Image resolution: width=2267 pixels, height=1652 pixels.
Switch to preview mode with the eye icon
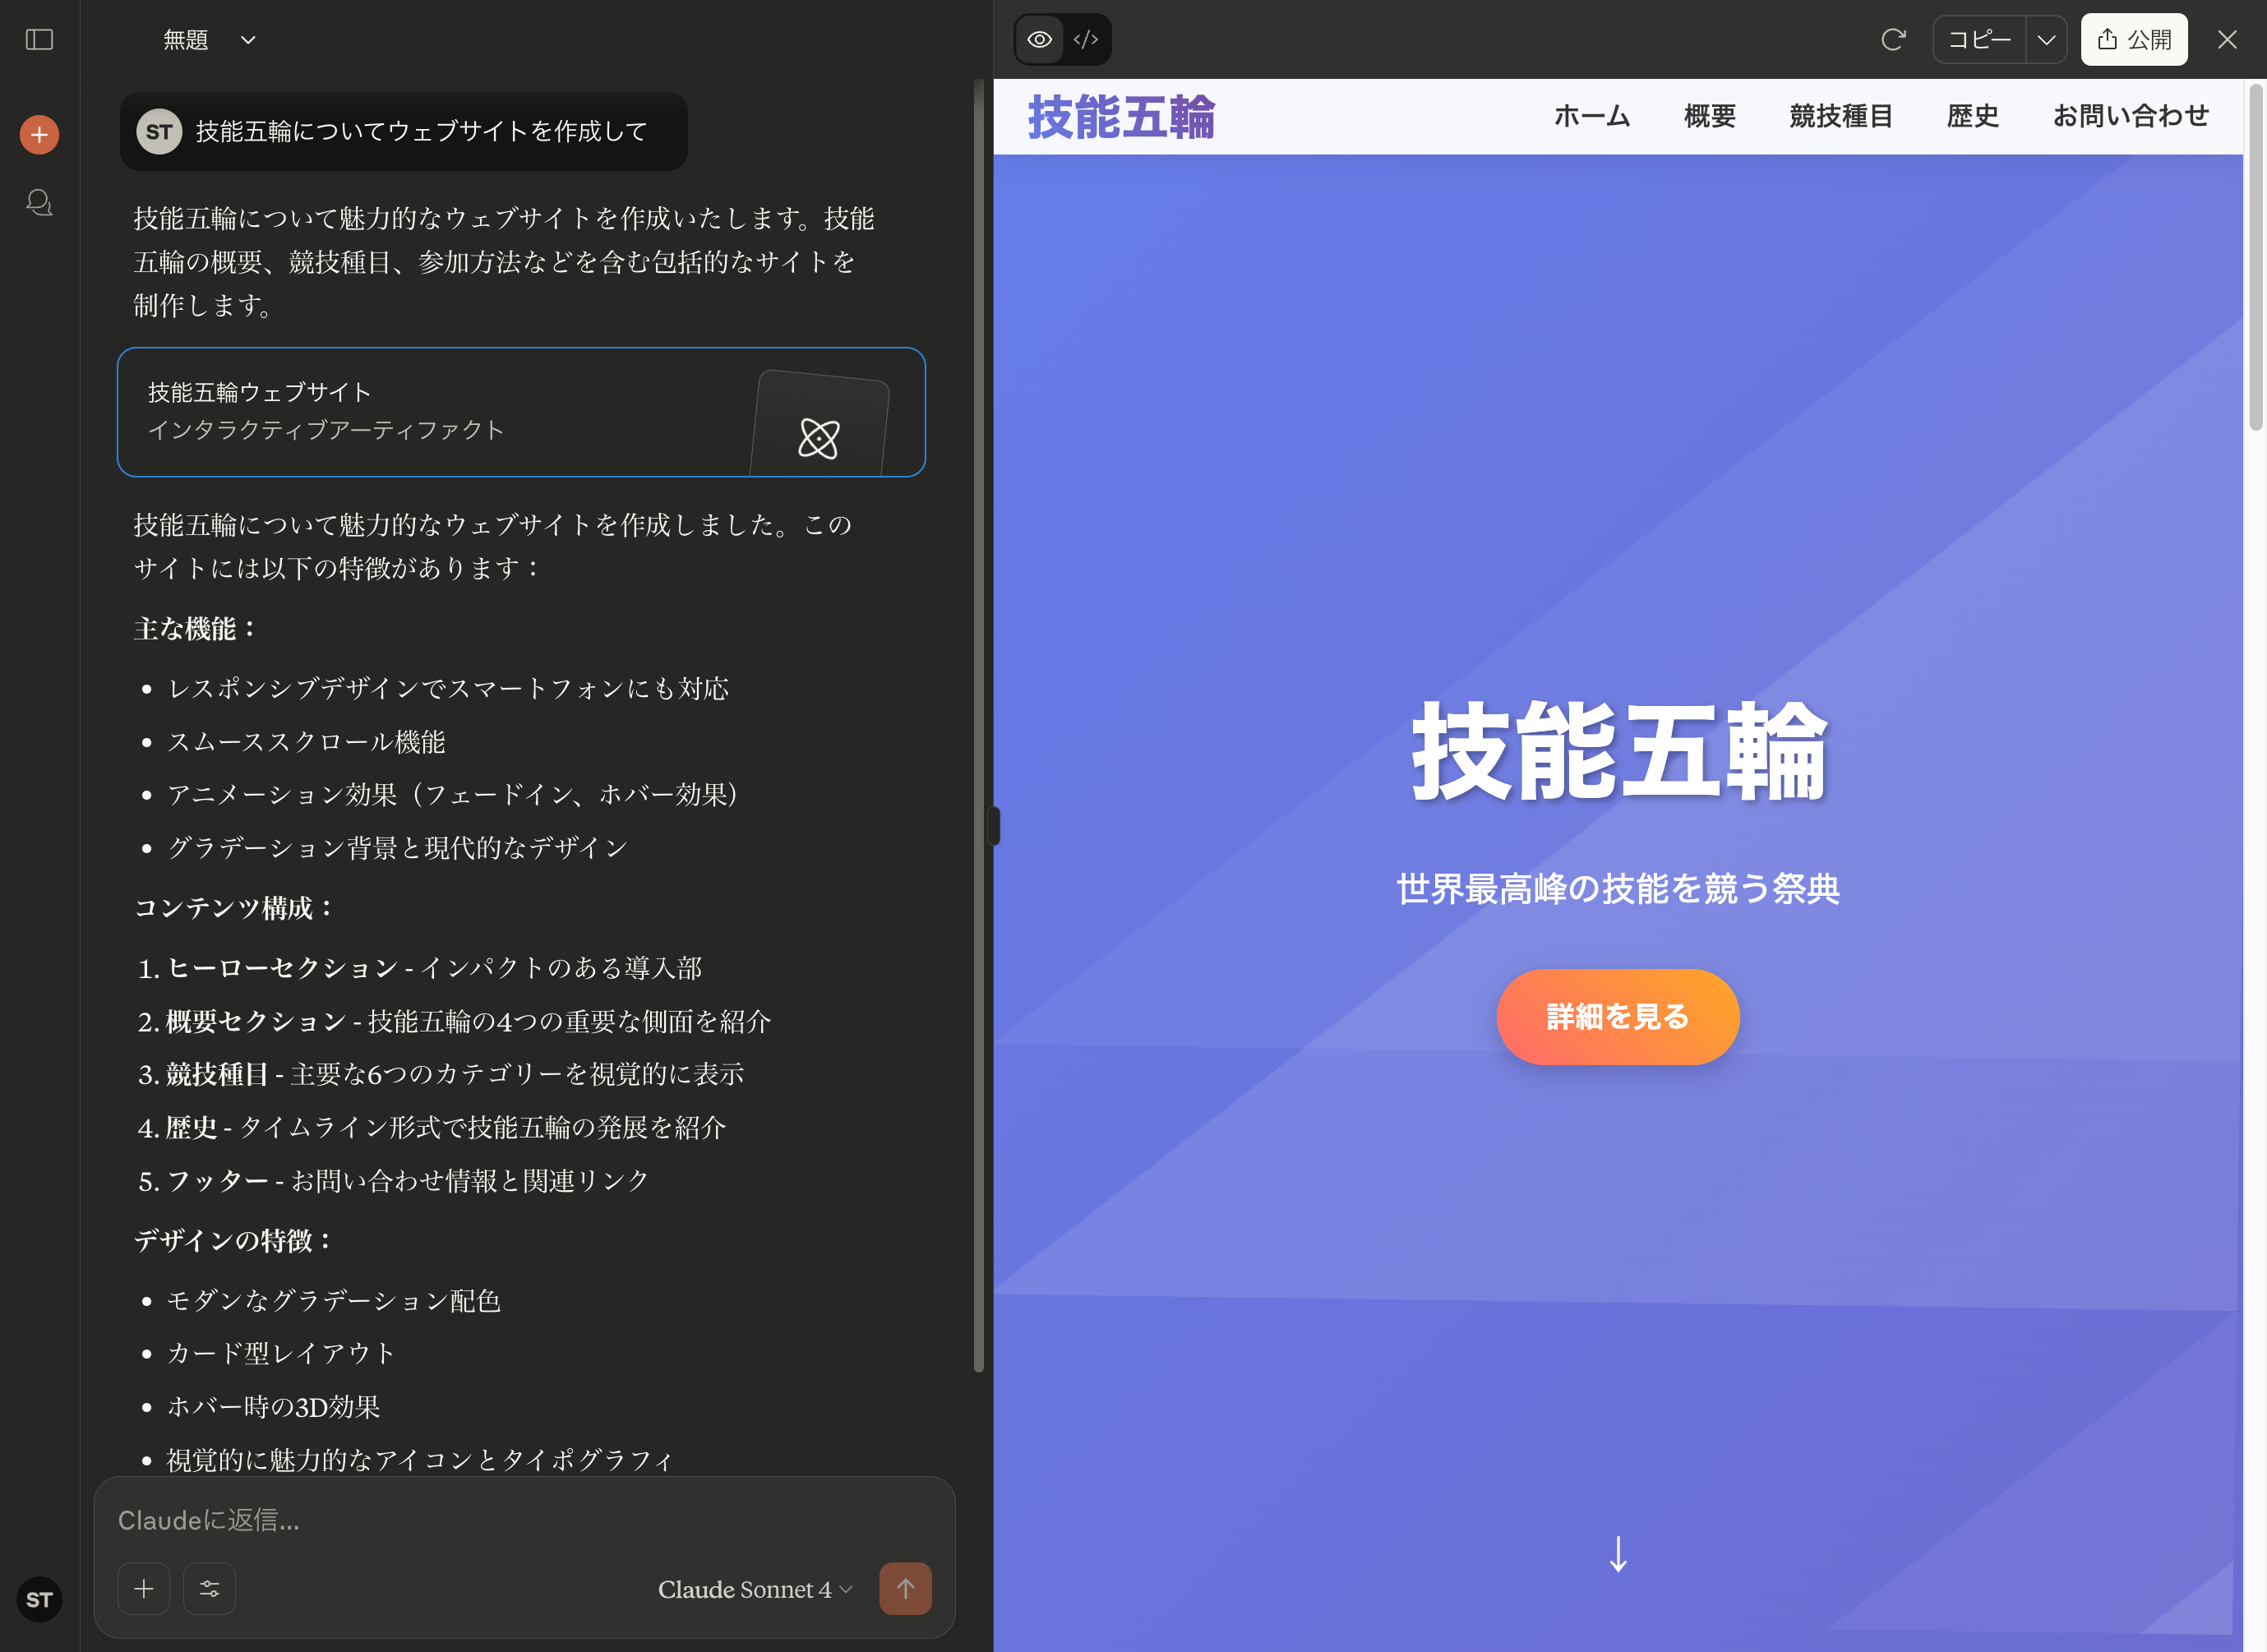1040,40
